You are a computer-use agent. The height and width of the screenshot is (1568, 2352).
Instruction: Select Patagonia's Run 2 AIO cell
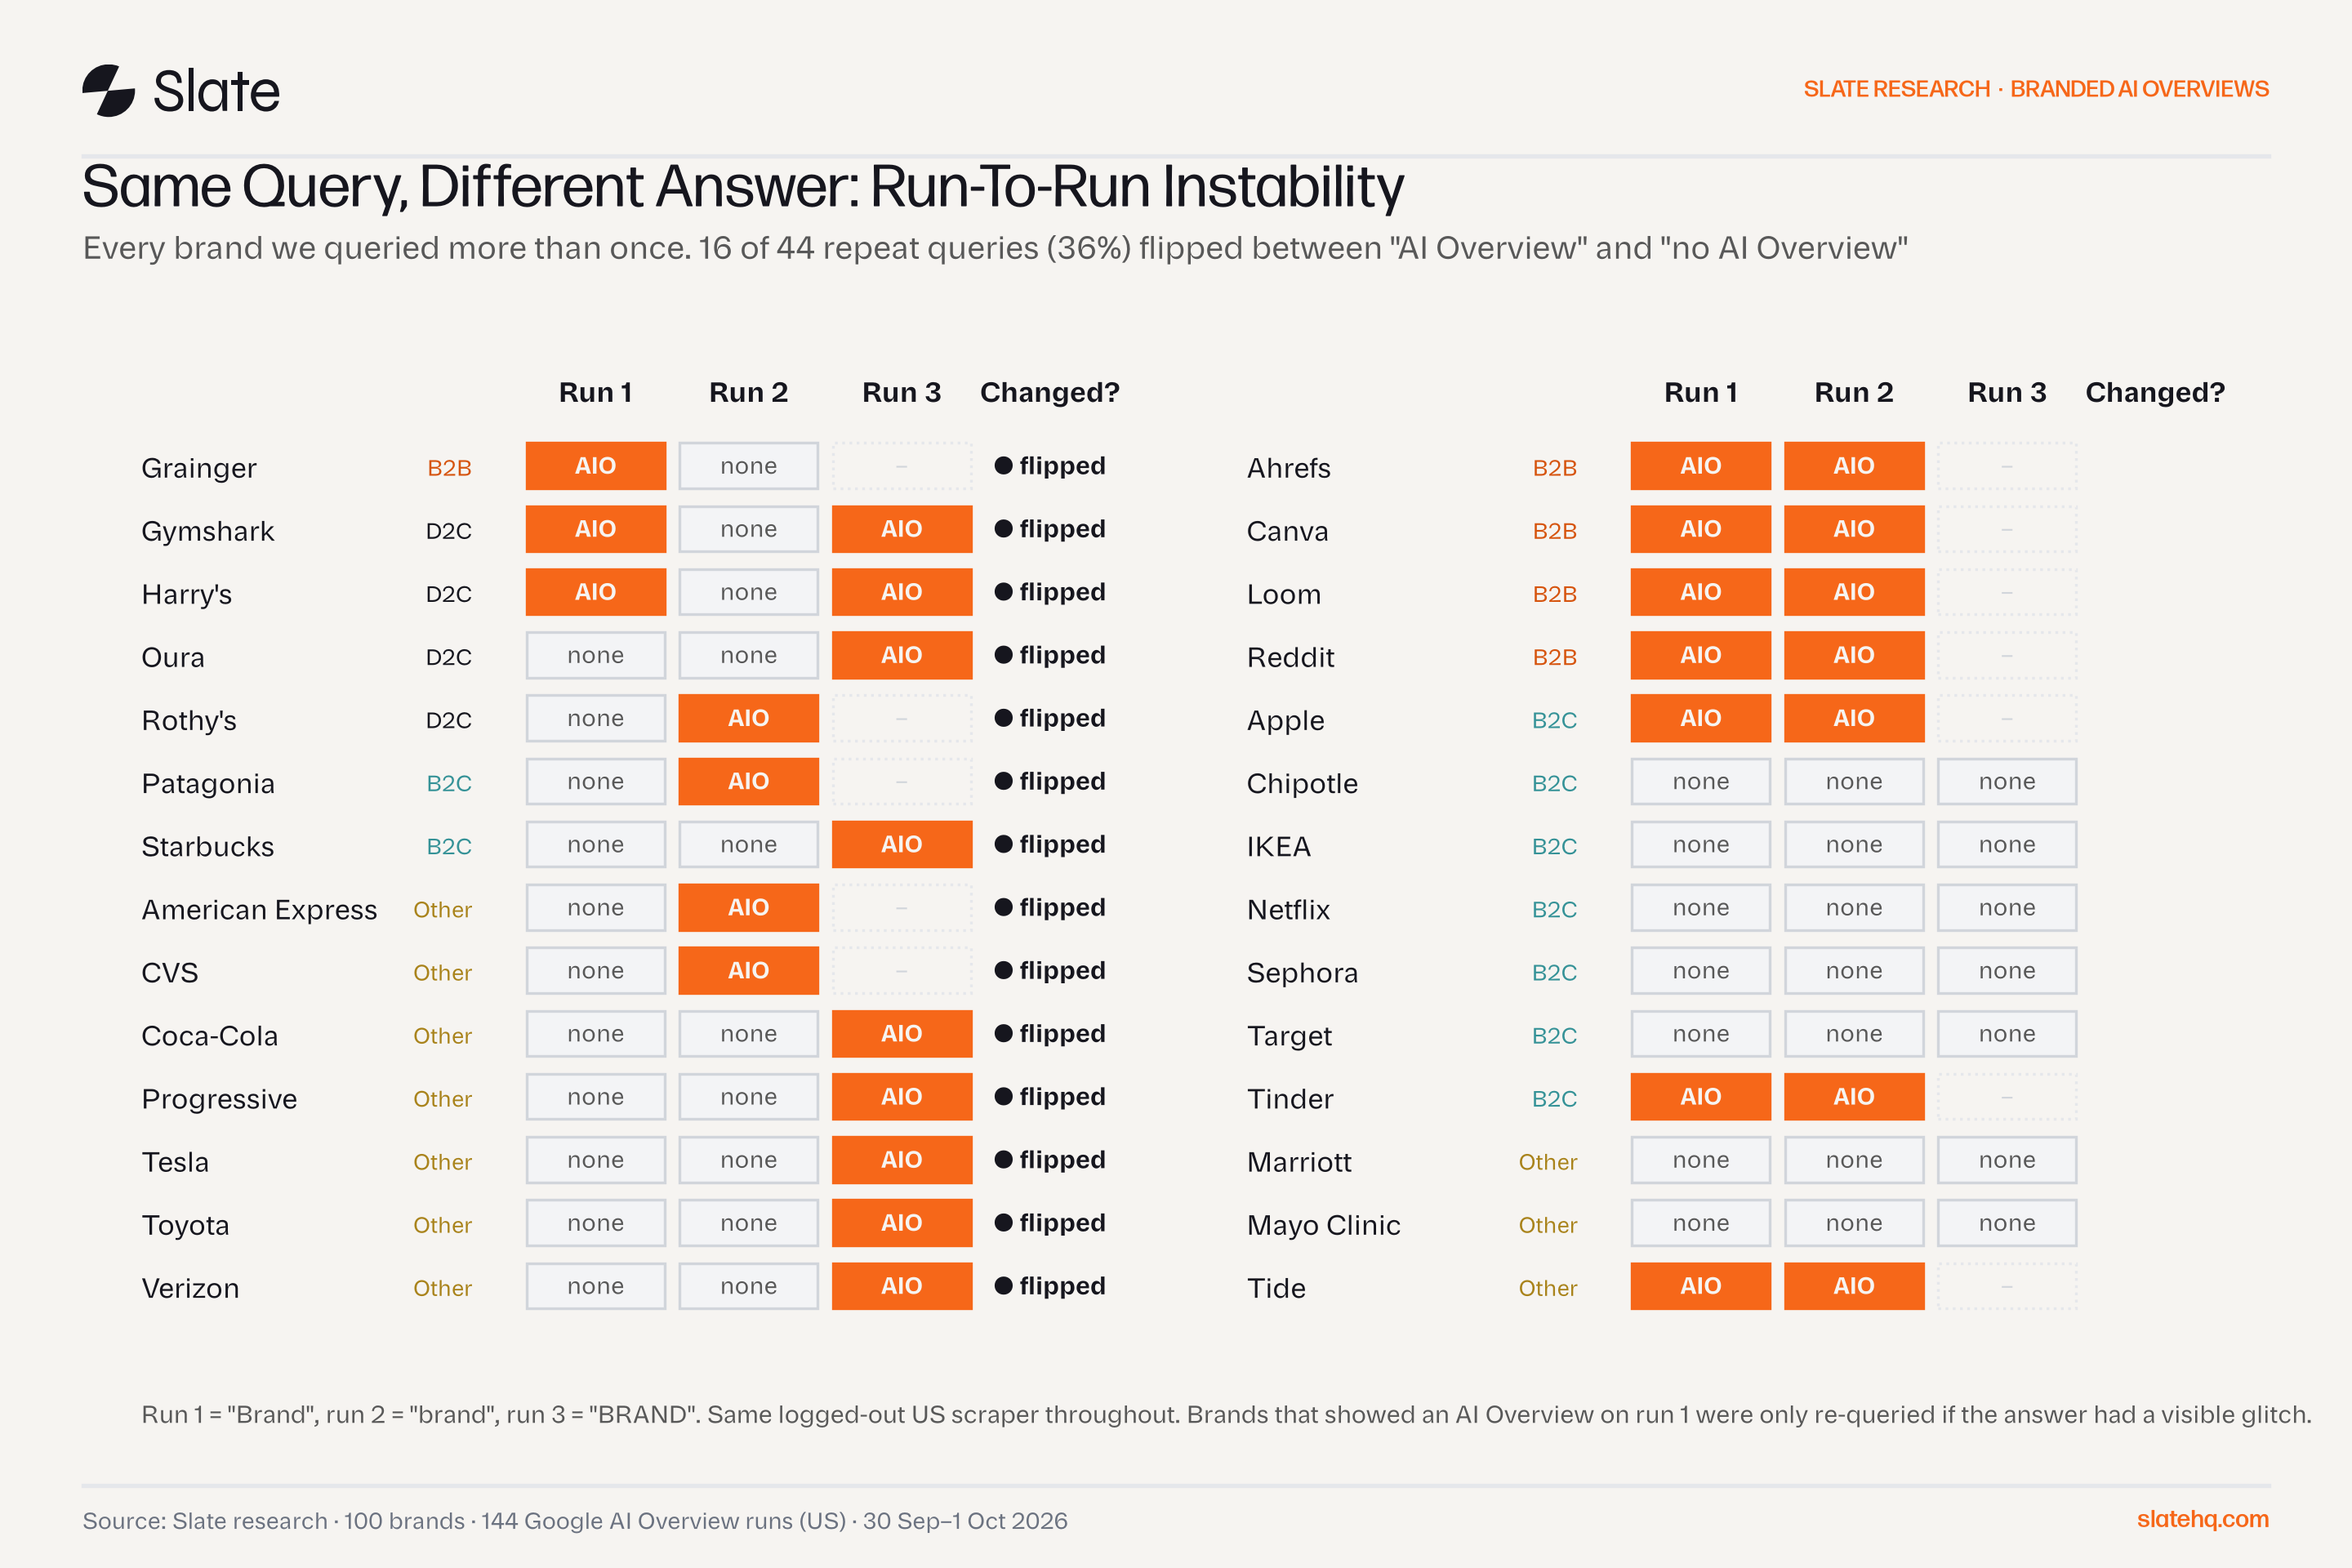pos(749,781)
